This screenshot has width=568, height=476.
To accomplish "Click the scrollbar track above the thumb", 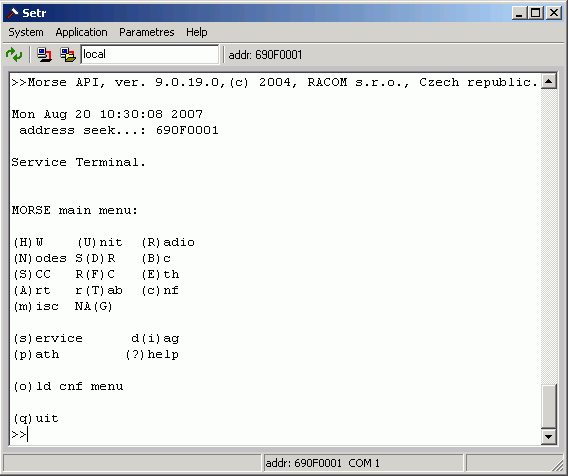I will (x=548, y=236).
